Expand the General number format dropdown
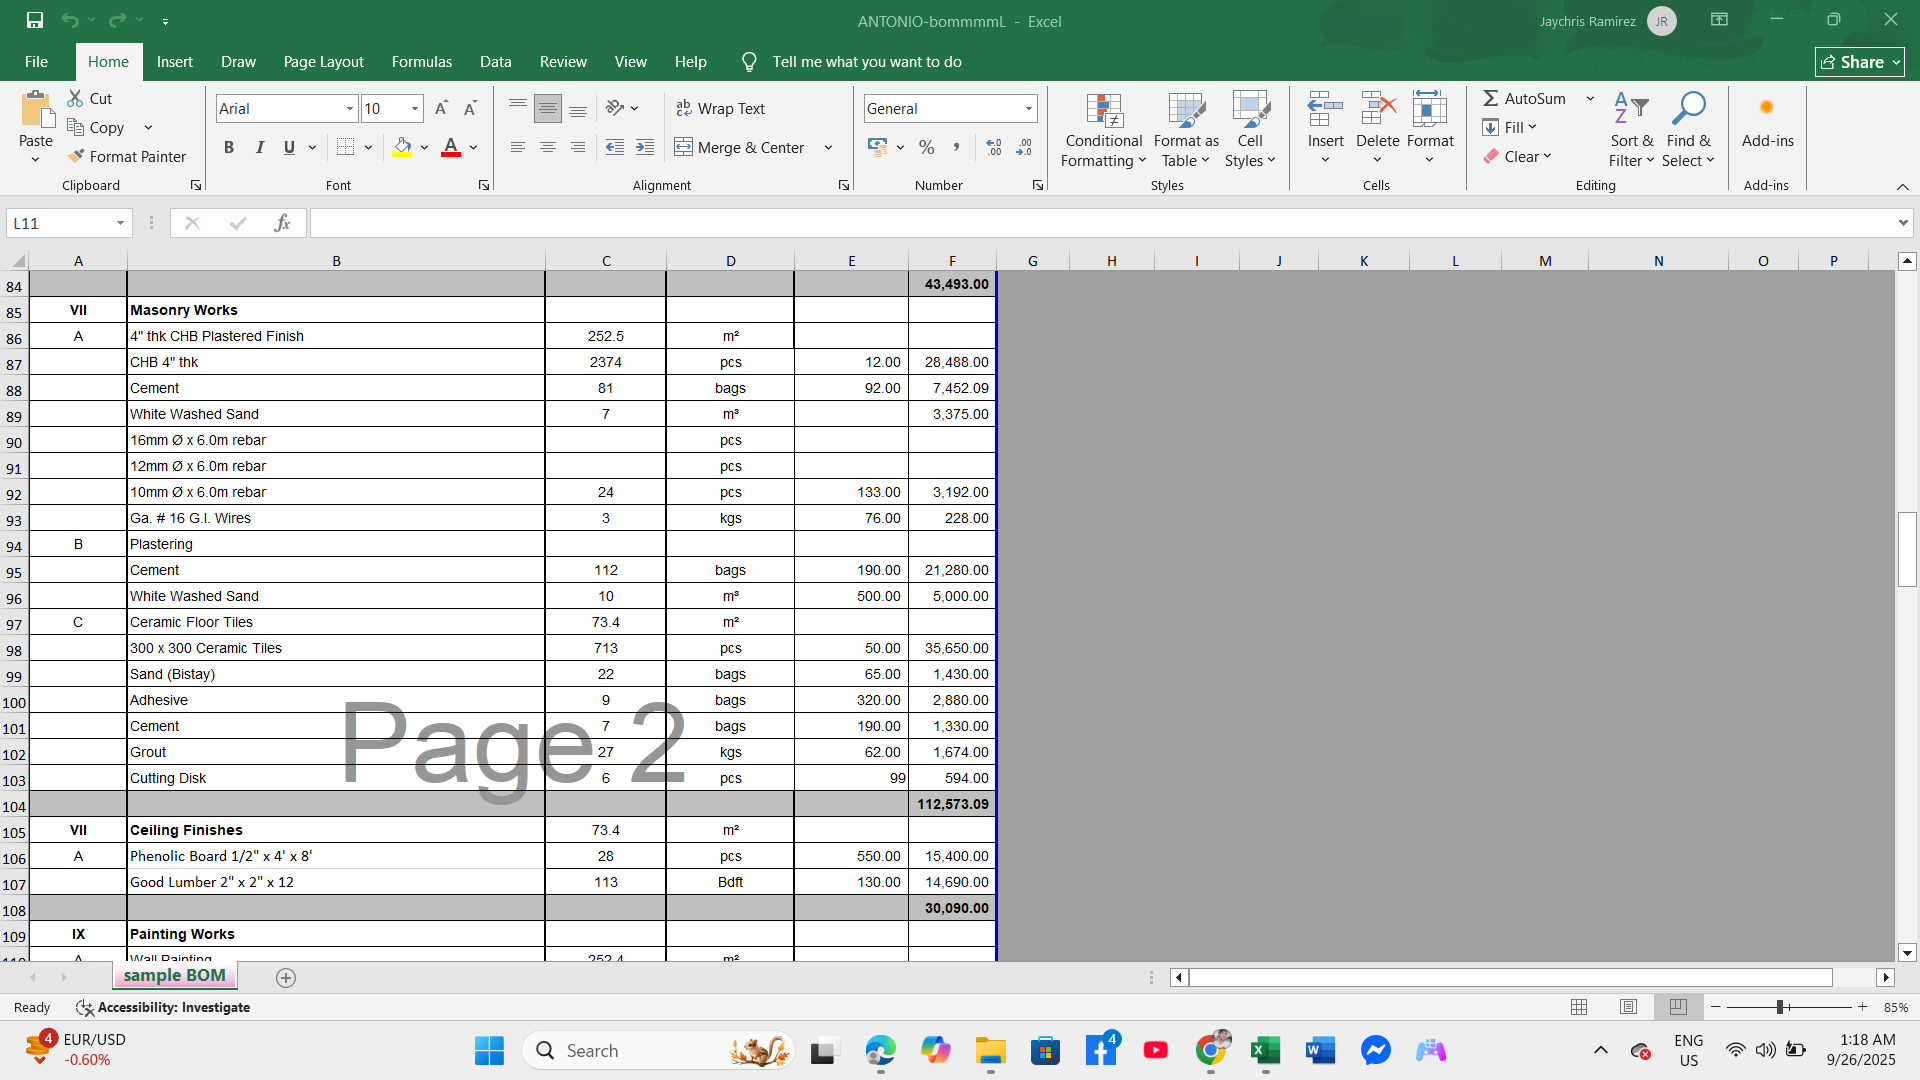 pos(1028,108)
